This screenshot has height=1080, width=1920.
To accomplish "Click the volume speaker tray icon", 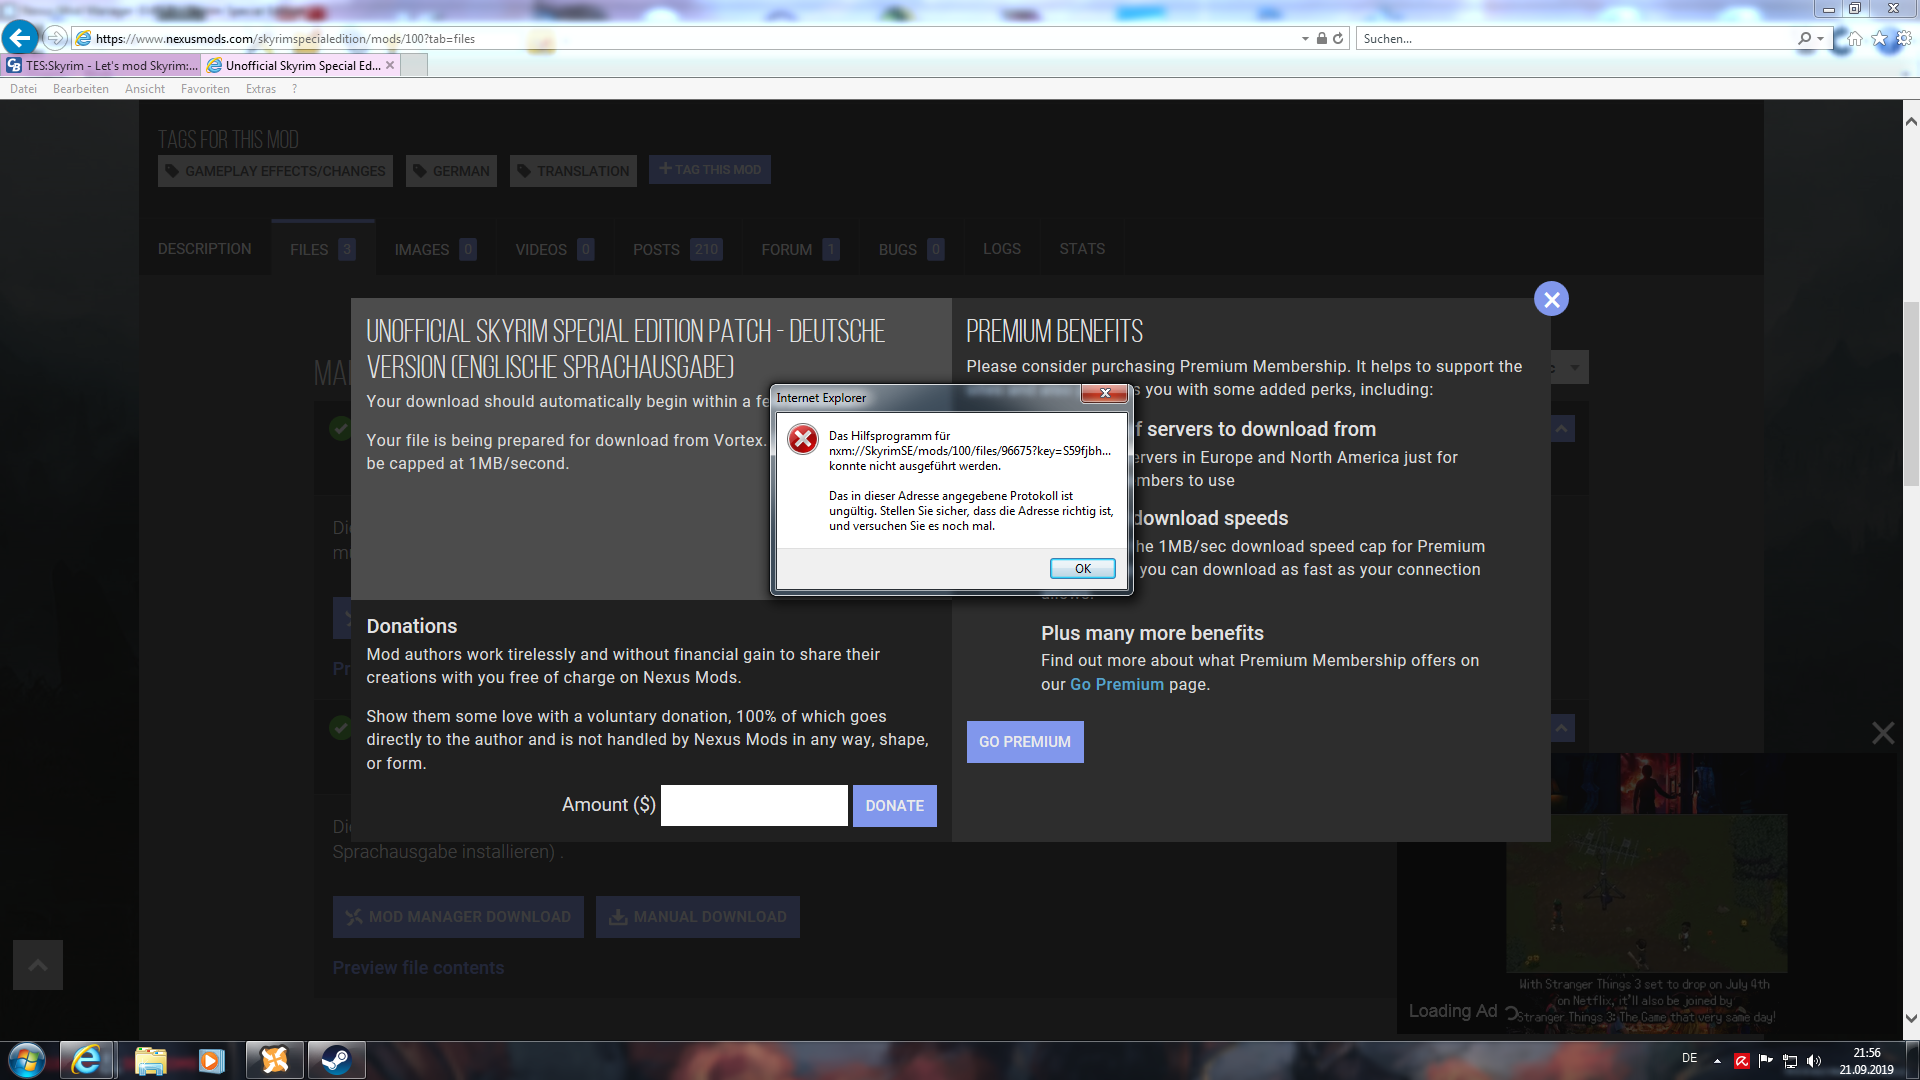I will (x=1814, y=1061).
